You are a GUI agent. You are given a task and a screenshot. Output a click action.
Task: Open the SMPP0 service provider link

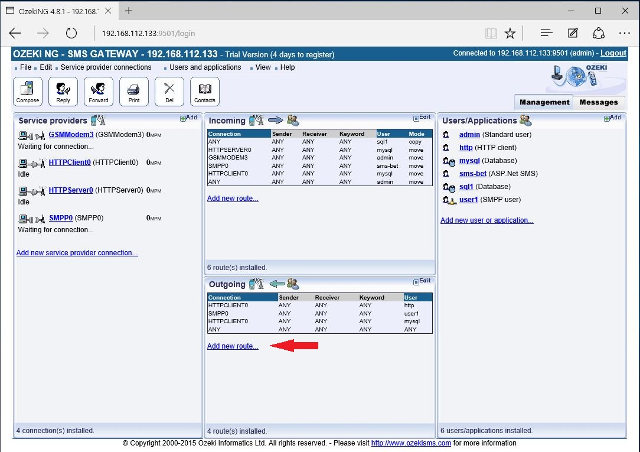61,218
